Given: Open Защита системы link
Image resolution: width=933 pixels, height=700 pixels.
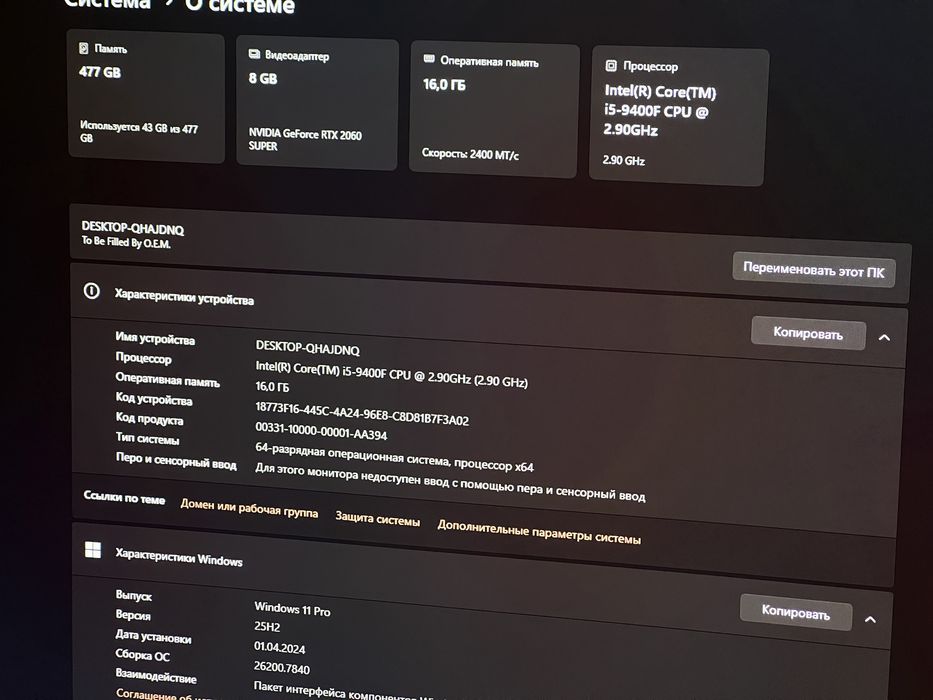Looking at the screenshot, I should 378,518.
